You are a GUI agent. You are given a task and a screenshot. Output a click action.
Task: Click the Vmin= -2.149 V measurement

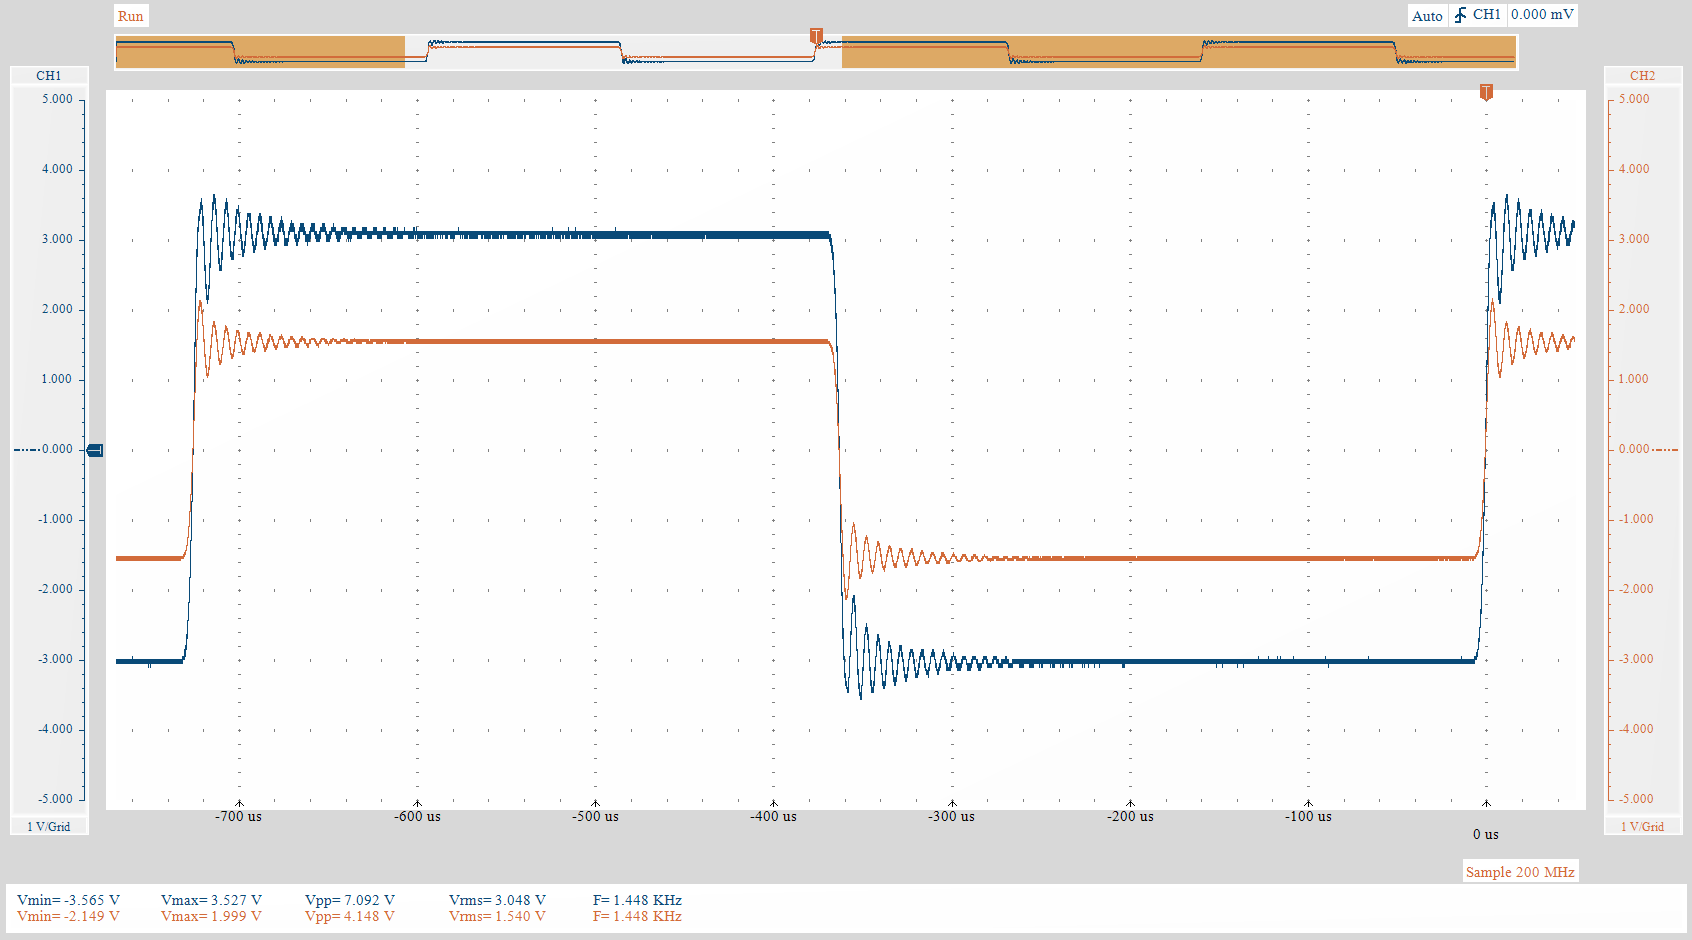point(68,916)
